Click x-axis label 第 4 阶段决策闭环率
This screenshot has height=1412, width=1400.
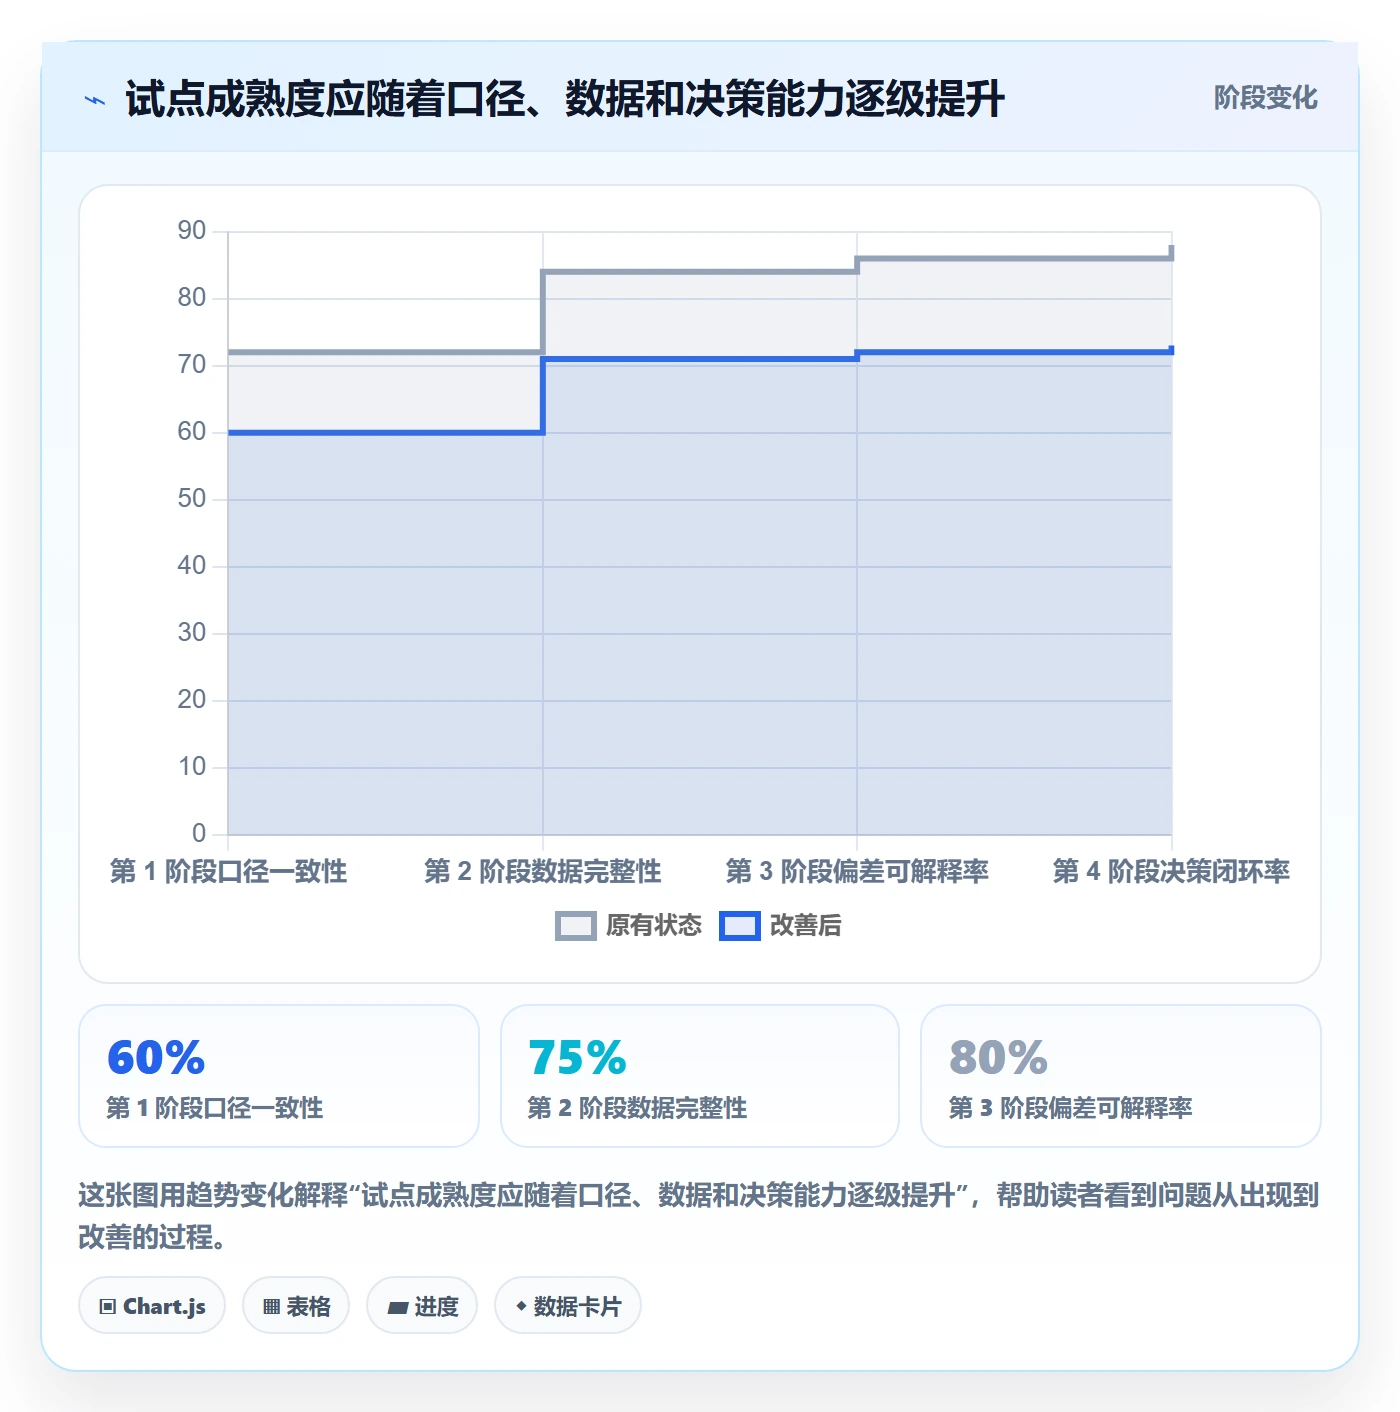tap(1171, 871)
